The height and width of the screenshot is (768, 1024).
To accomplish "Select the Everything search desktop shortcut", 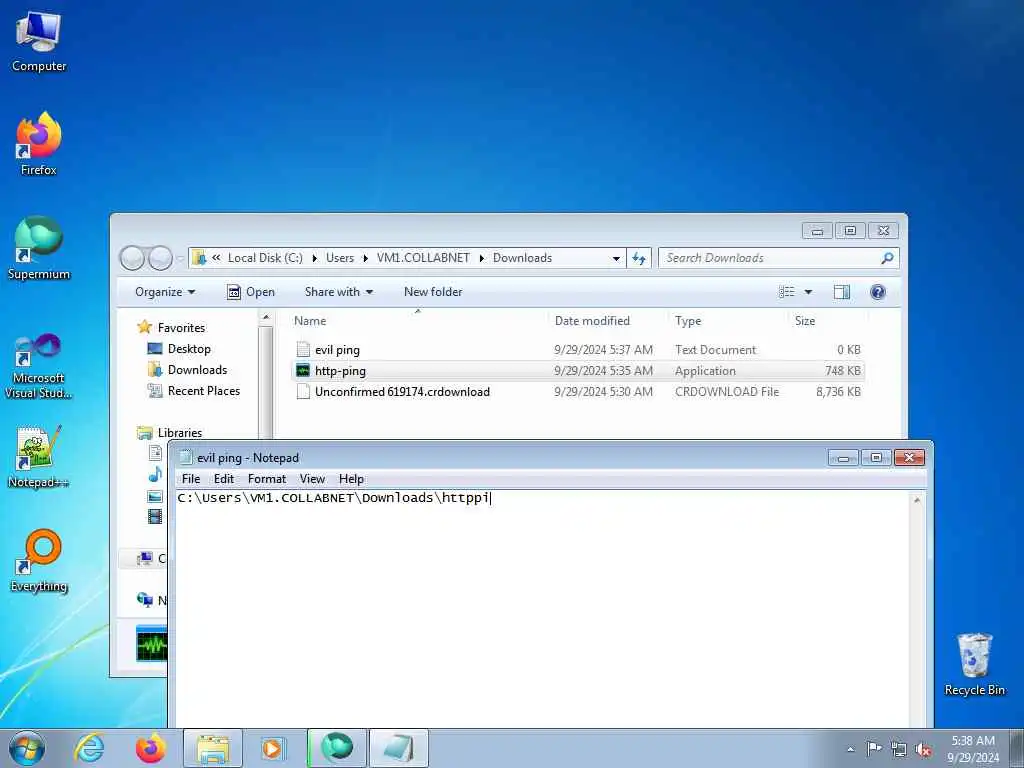I will 39,562.
